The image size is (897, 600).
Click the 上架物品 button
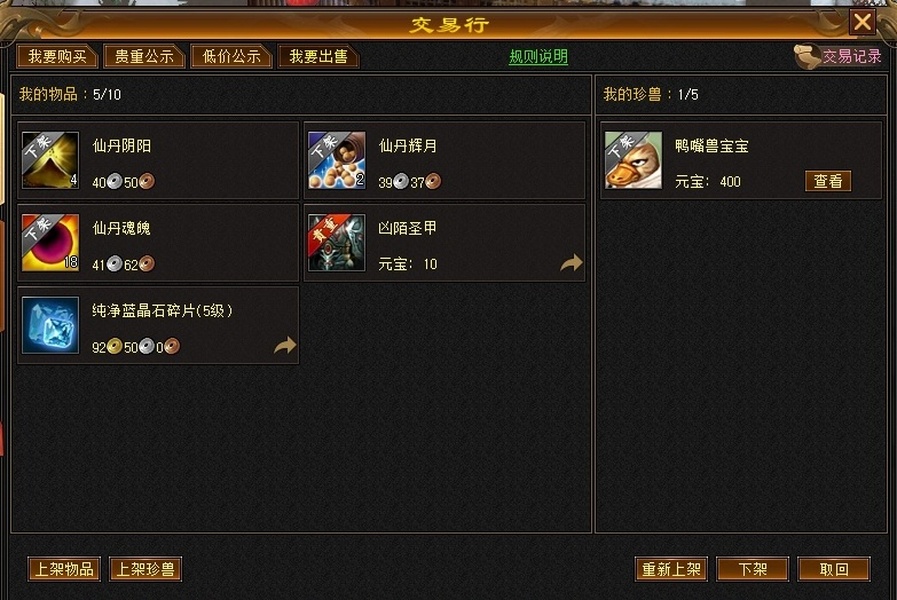[x=64, y=569]
